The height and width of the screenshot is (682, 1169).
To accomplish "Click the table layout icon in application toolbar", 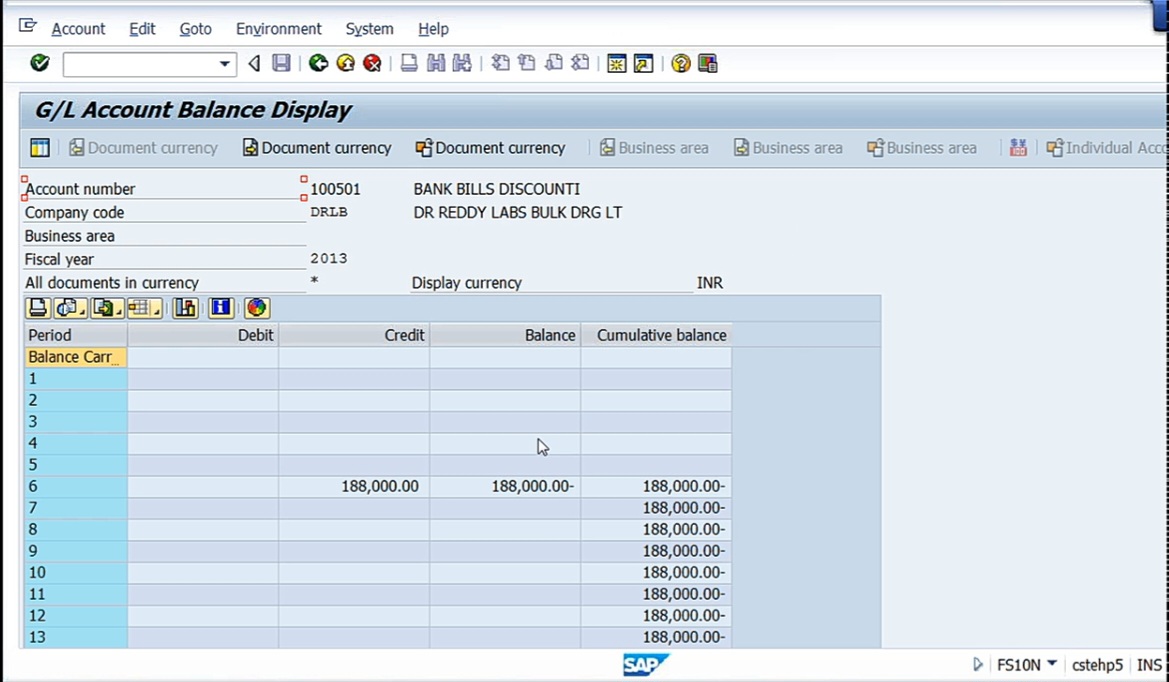I will [40, 148].
